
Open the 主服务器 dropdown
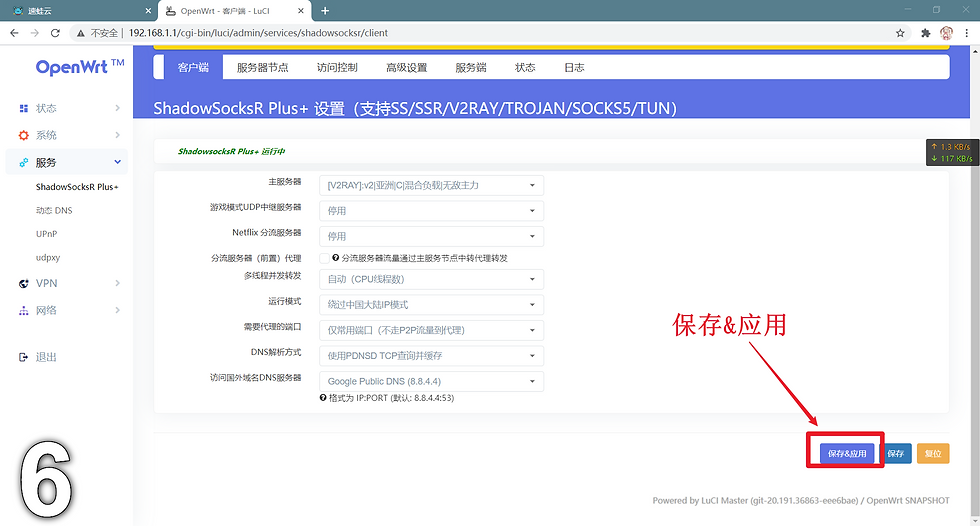[431, 185]
